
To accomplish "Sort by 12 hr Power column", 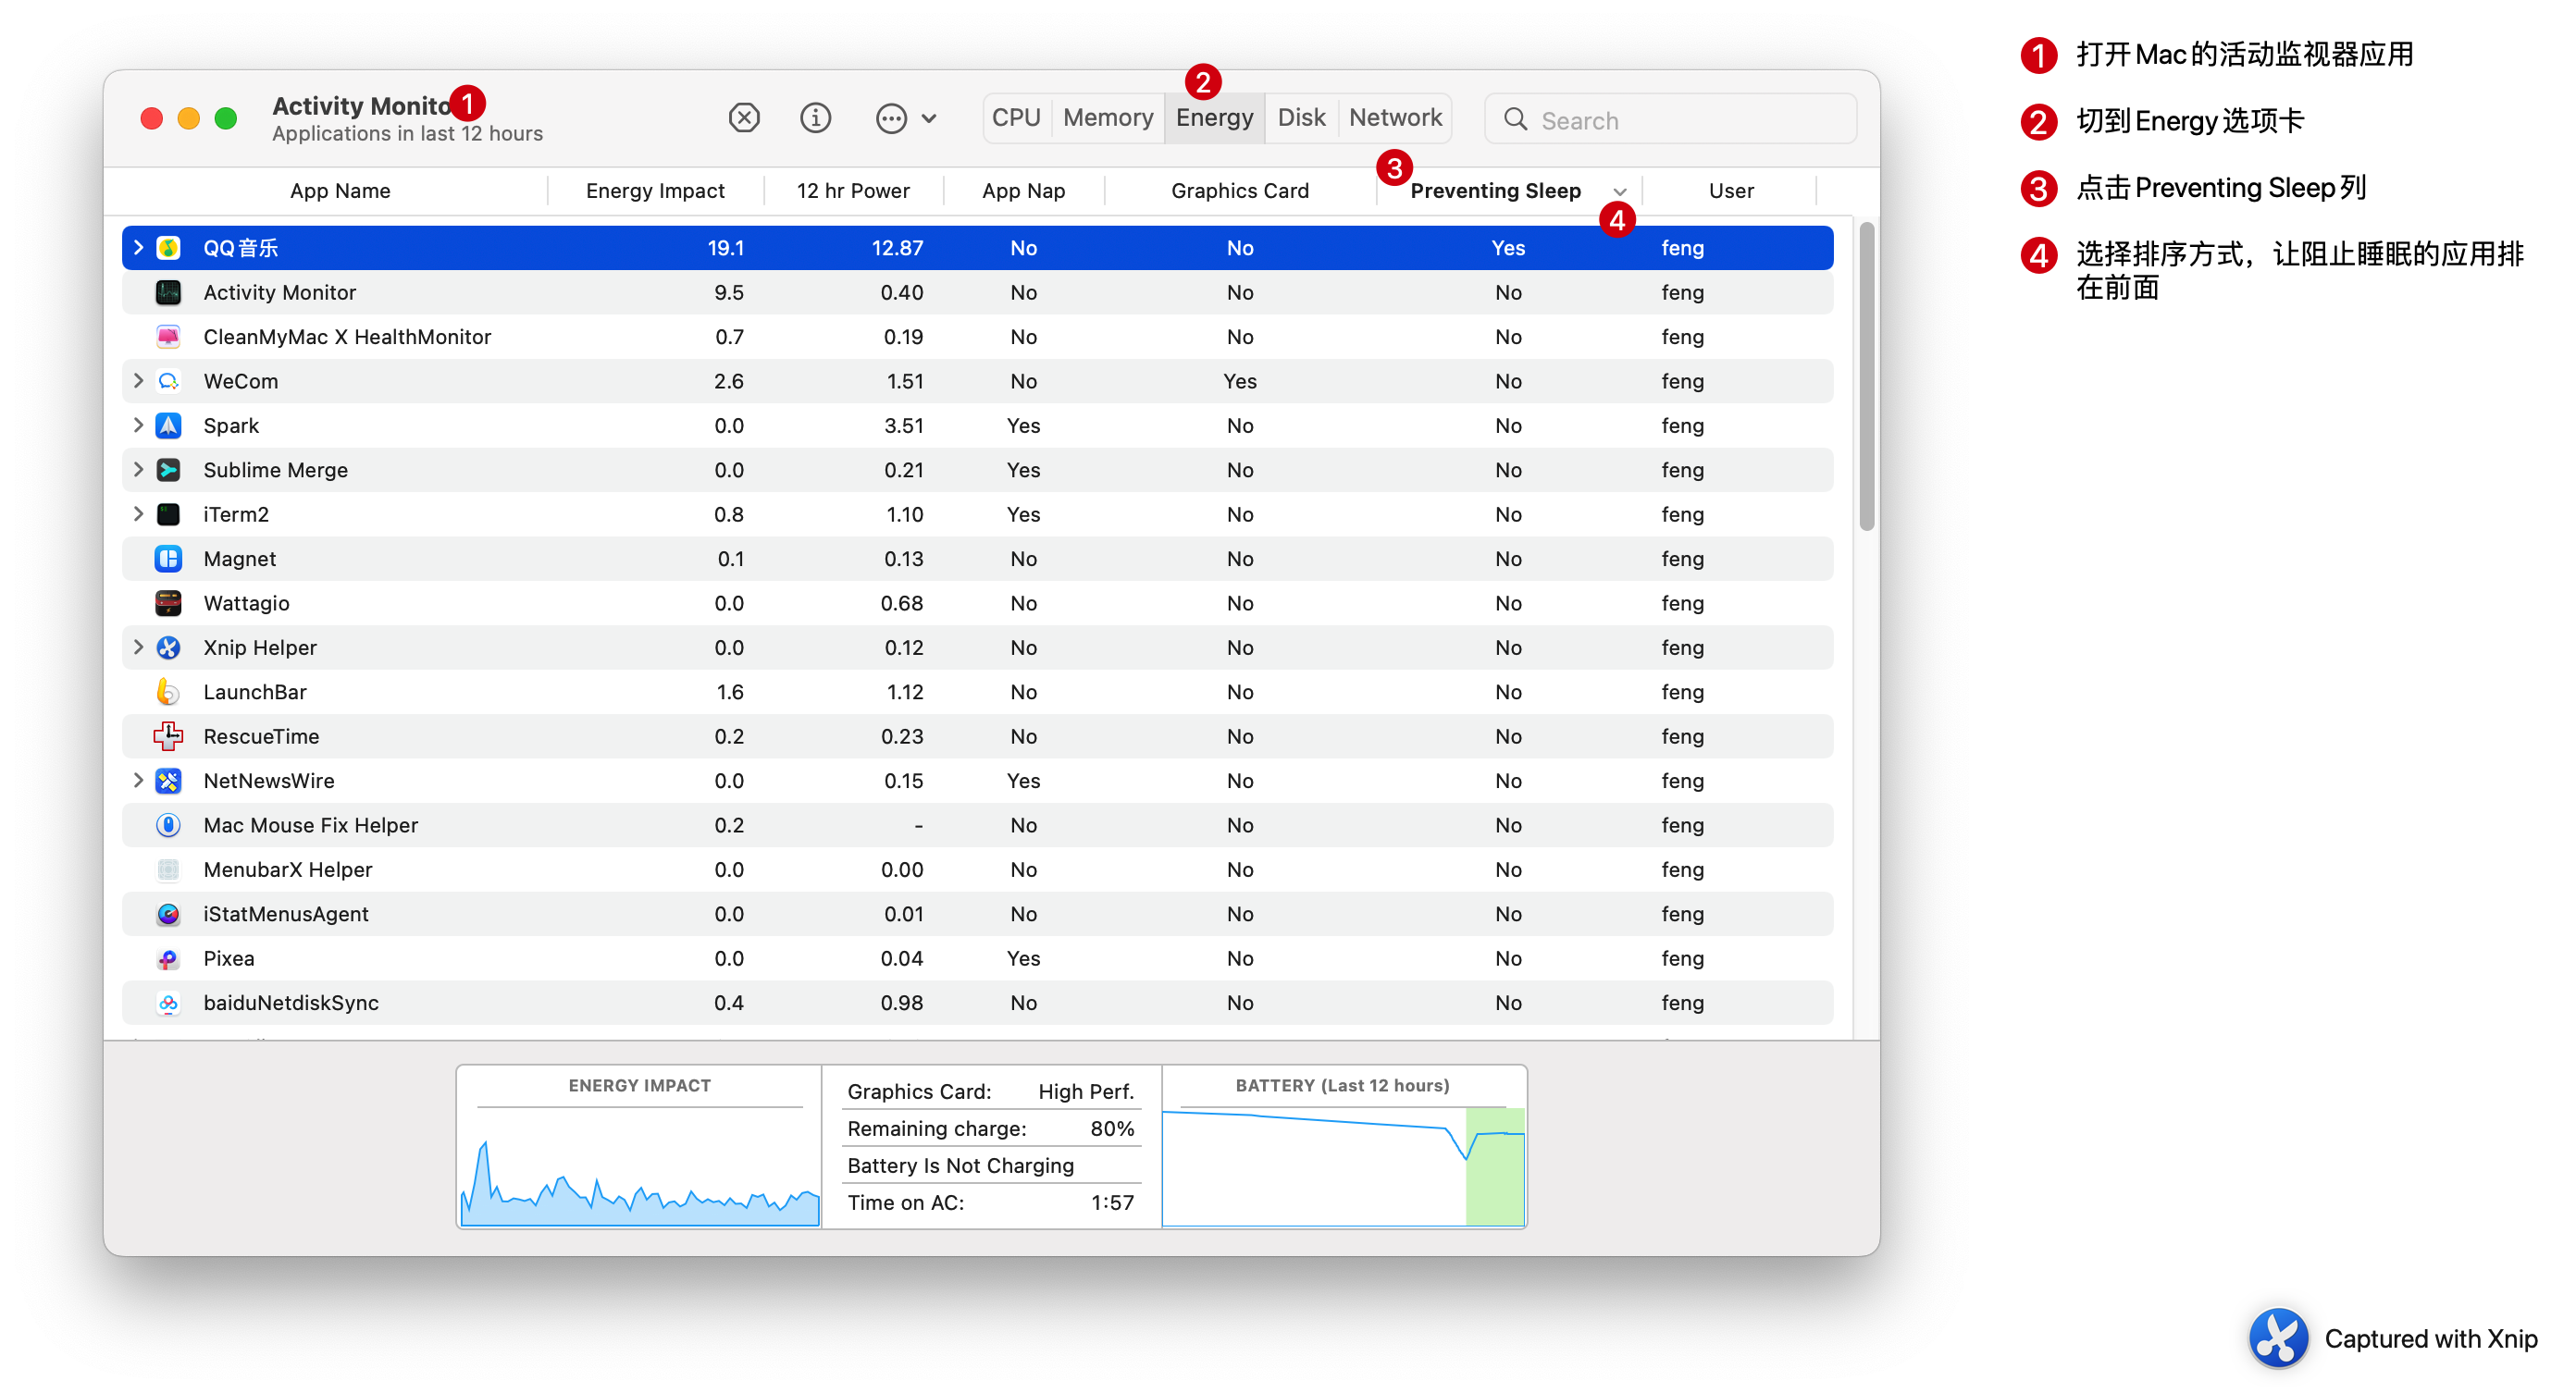I will tap(853, 190).
